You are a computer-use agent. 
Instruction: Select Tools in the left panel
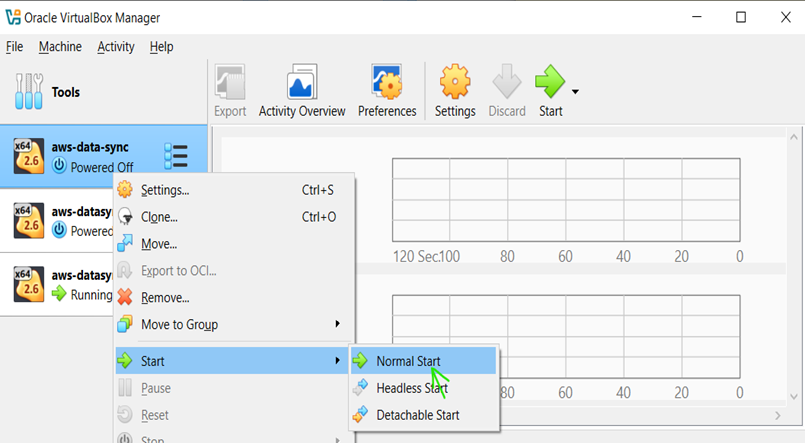click(x=103, y=92)
